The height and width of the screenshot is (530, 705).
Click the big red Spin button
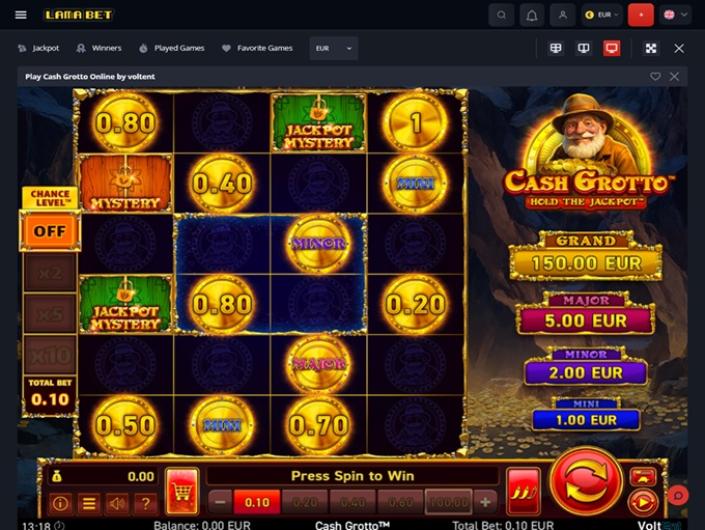586,481
